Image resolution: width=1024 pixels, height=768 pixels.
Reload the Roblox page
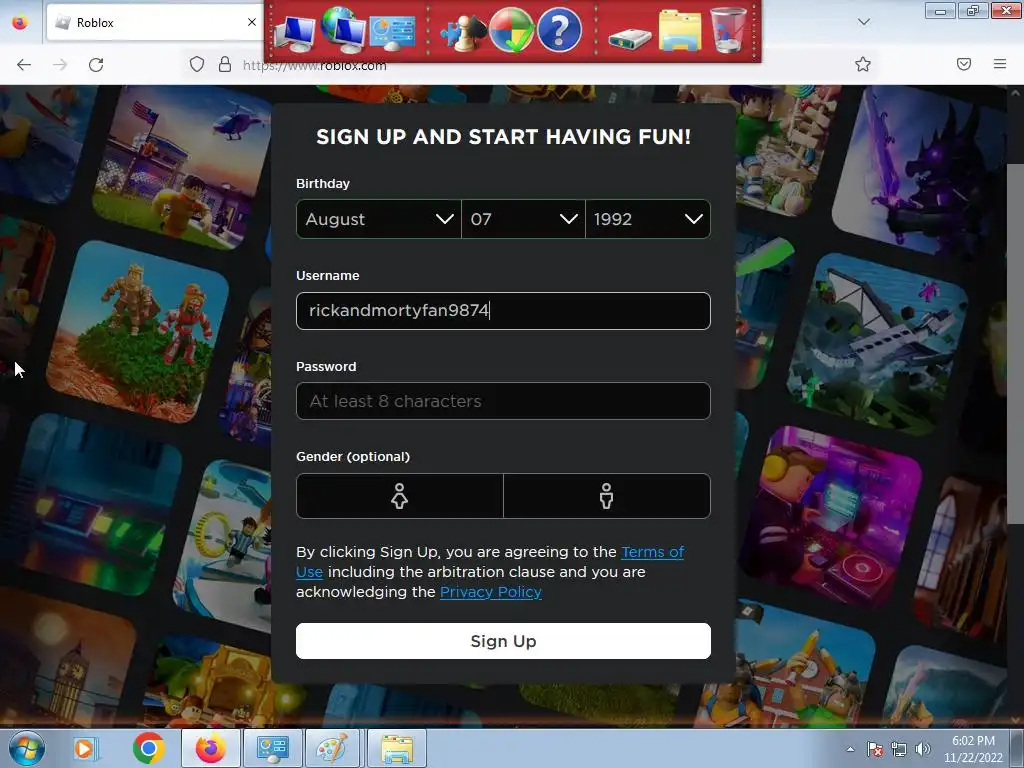coord(96,65)
